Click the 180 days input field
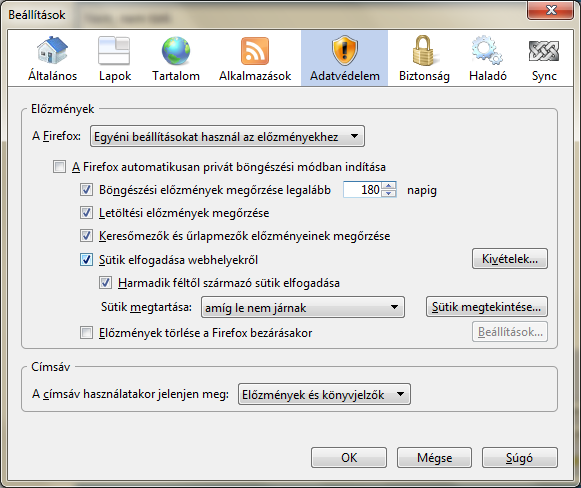 (x=362, y=190)
